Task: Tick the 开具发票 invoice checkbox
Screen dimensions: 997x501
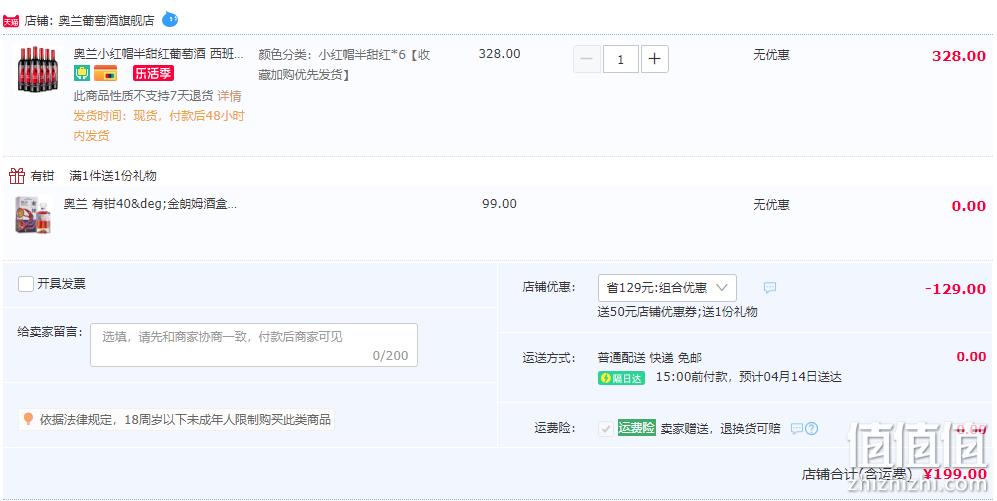Action: point(25,284)
